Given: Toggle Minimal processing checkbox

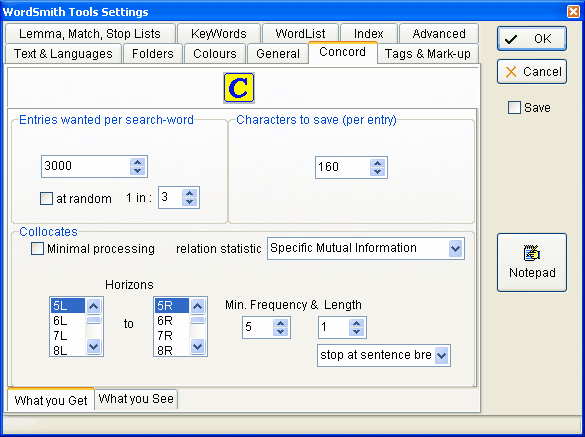Looking at the screenshot, I should (x=37, y=249).
